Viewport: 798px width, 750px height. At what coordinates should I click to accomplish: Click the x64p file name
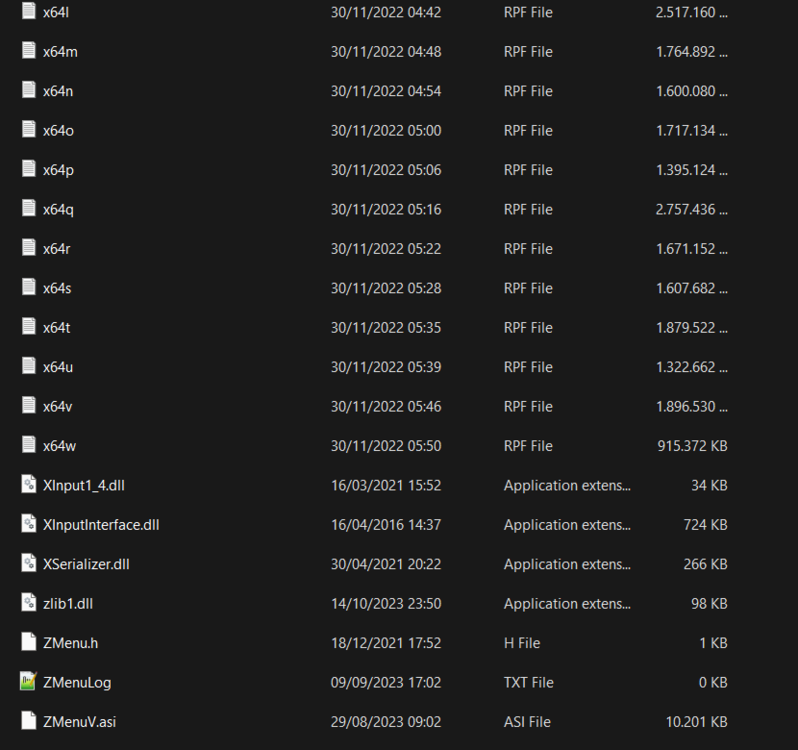[59, 170]
